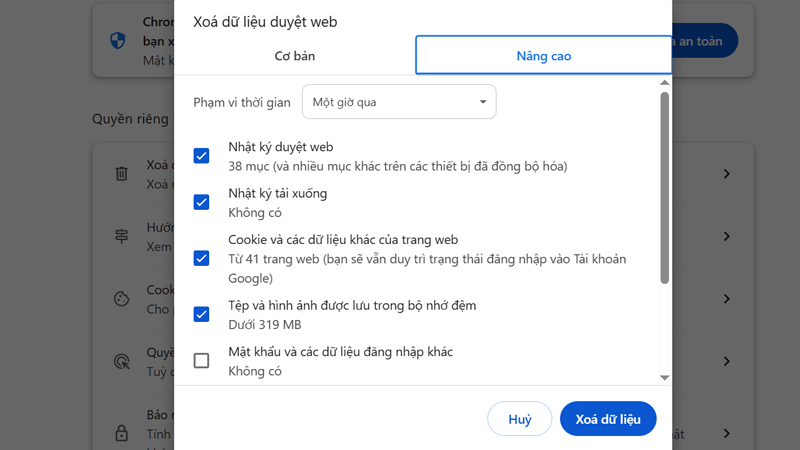The width and height of the screenshot is (800, 450).
Task: Click the dialog's vertical scrollbar thumb
Action: pyautogui.click(x=665, y=188)
